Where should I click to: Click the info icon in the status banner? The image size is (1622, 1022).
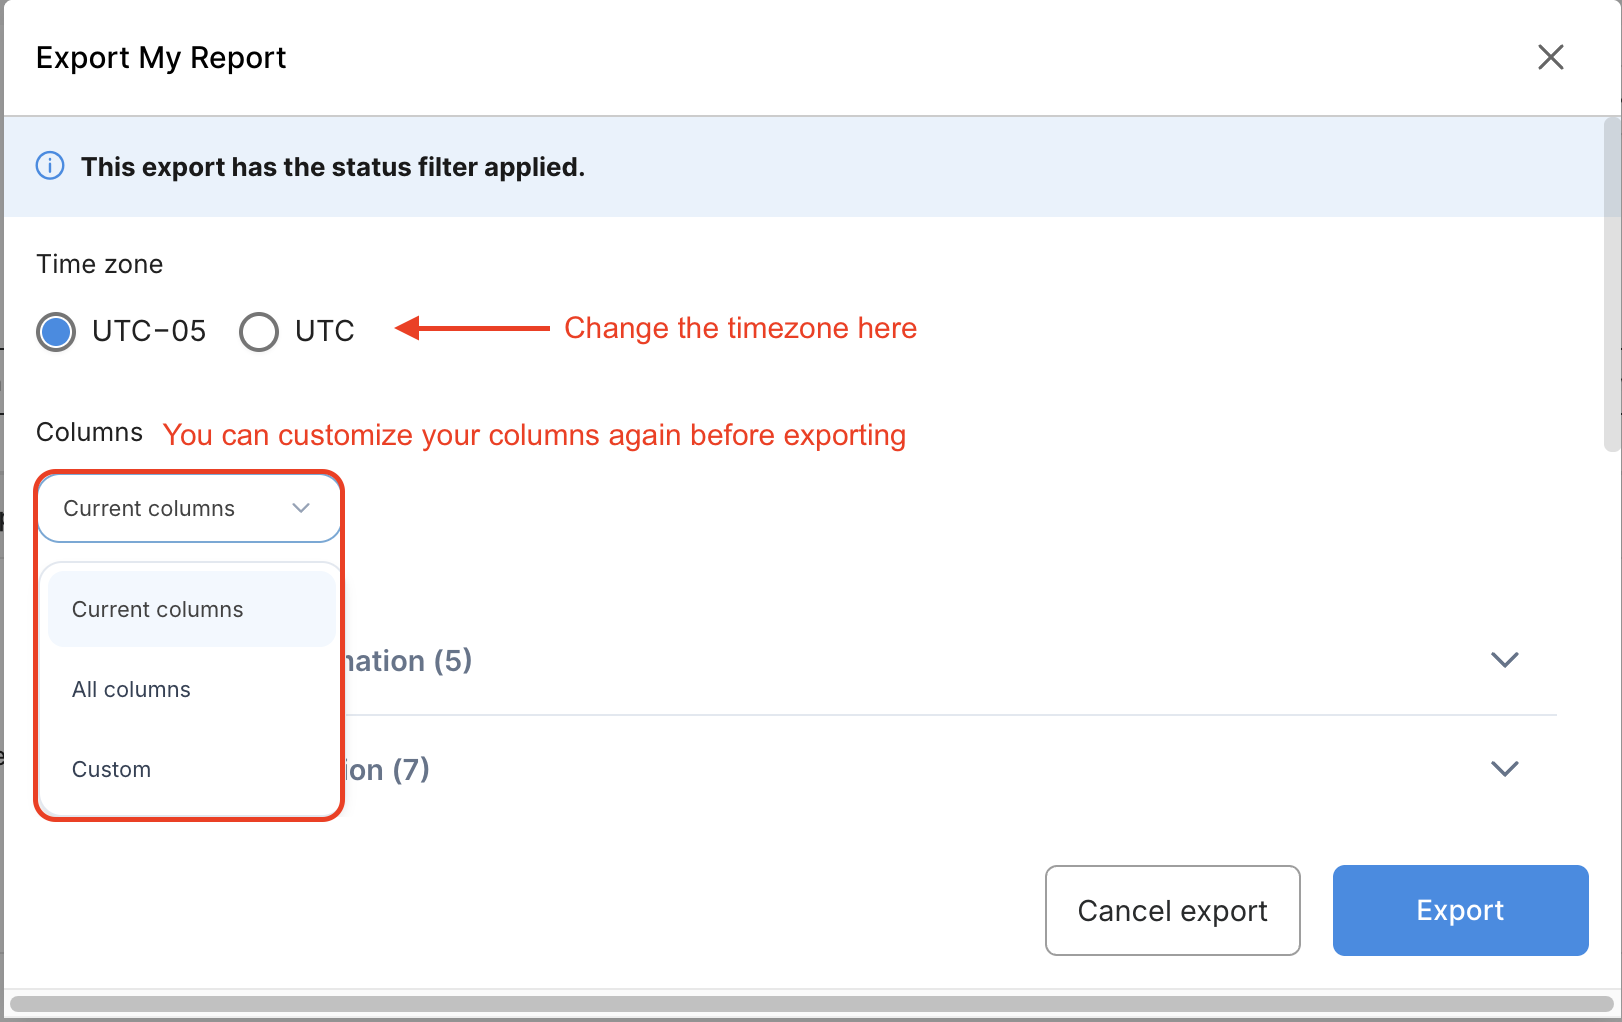[x=50, y=166]
